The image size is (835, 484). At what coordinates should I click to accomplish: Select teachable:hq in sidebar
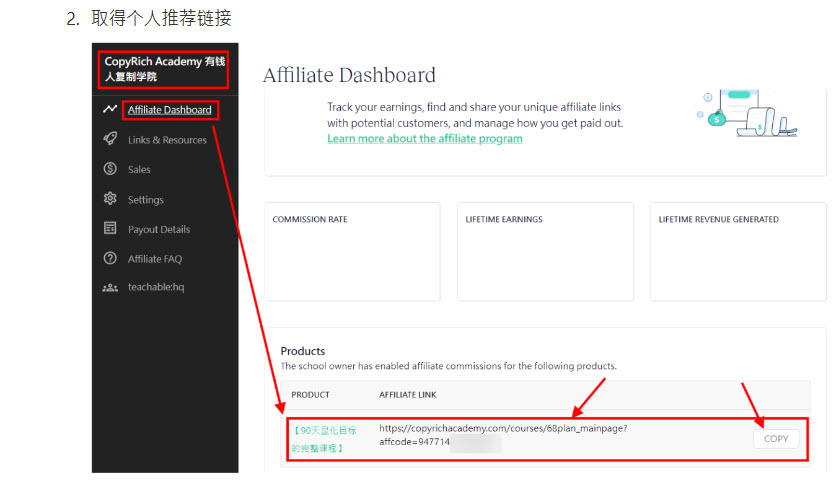(155, 287)
